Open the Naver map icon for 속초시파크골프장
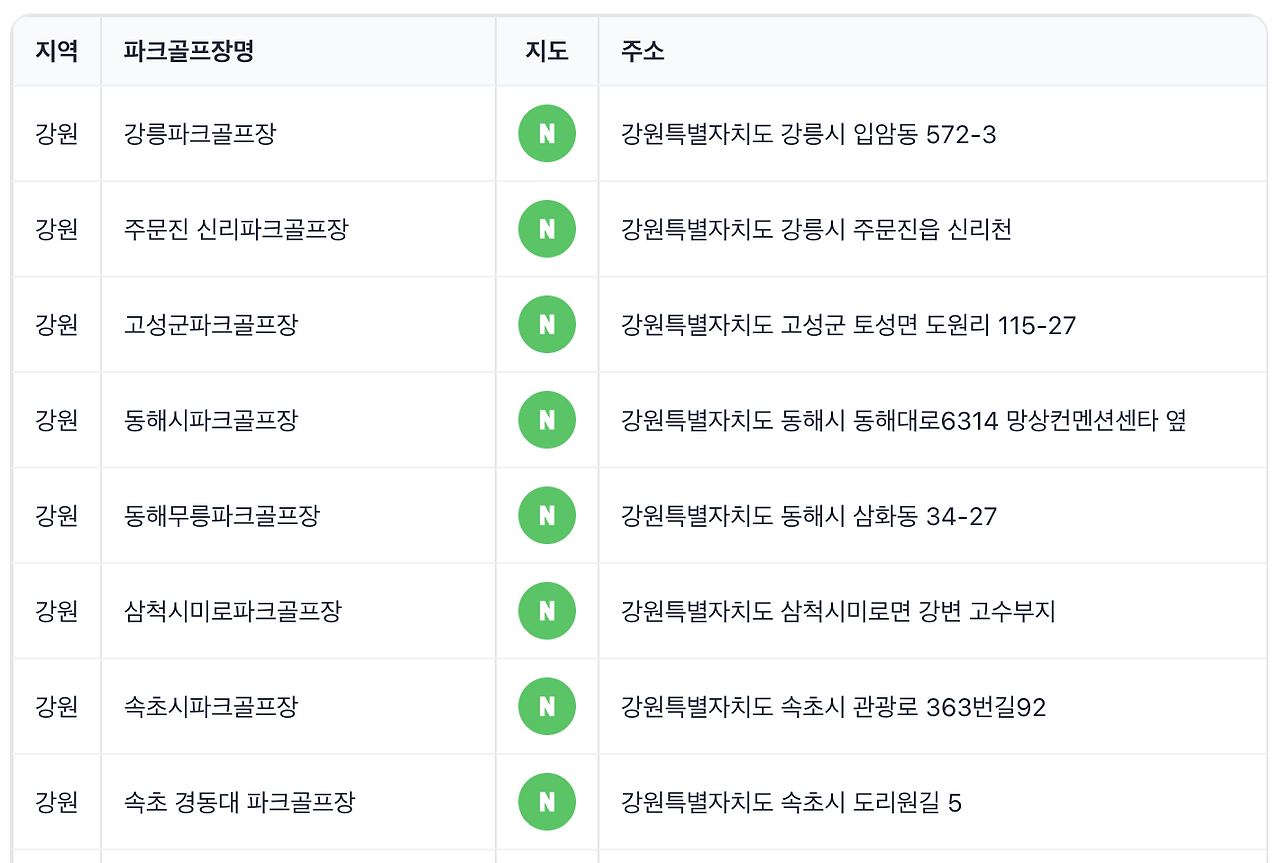Image resolution: width=1280 pixels, height=863 pixels. coord(546,706)
